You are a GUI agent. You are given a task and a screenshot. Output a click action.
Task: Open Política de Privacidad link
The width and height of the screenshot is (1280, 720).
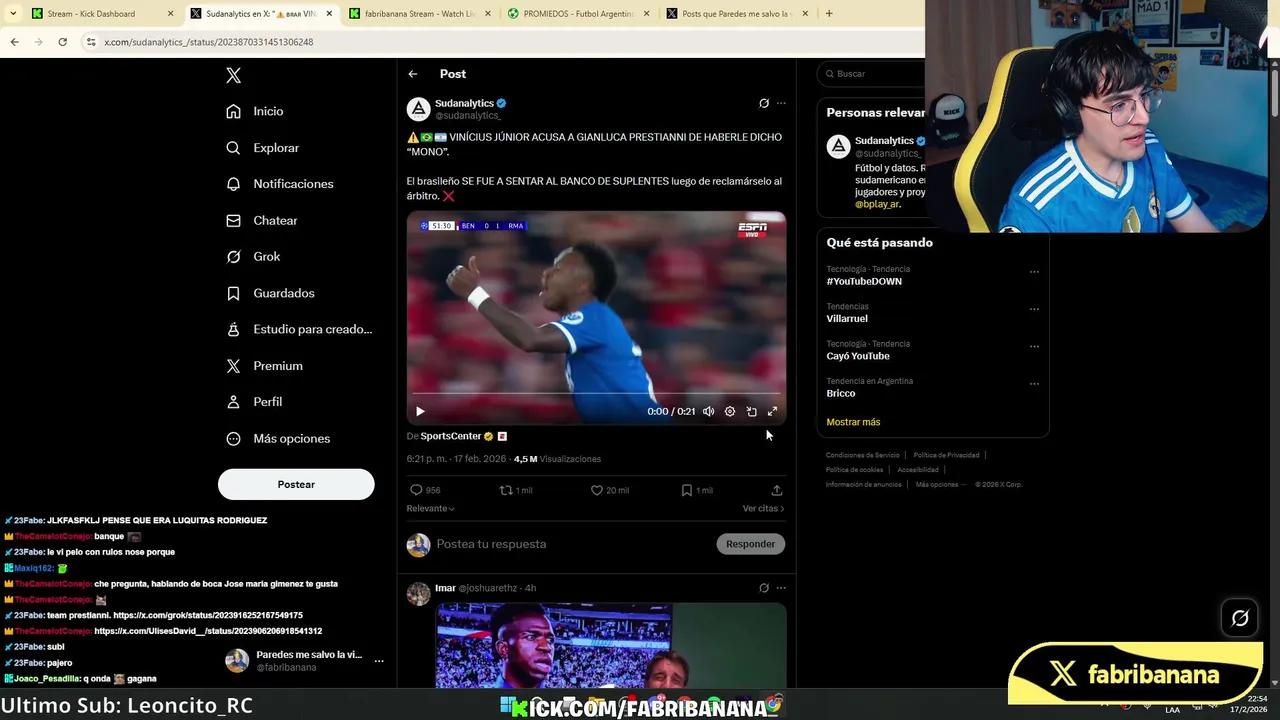(946, 455)
